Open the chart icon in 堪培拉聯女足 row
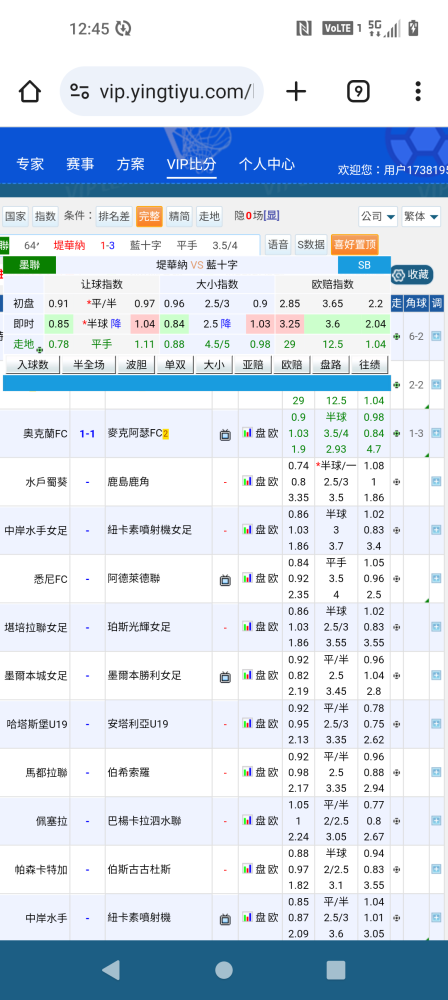Screen dimensions: 448x1000 coord(248,627)
